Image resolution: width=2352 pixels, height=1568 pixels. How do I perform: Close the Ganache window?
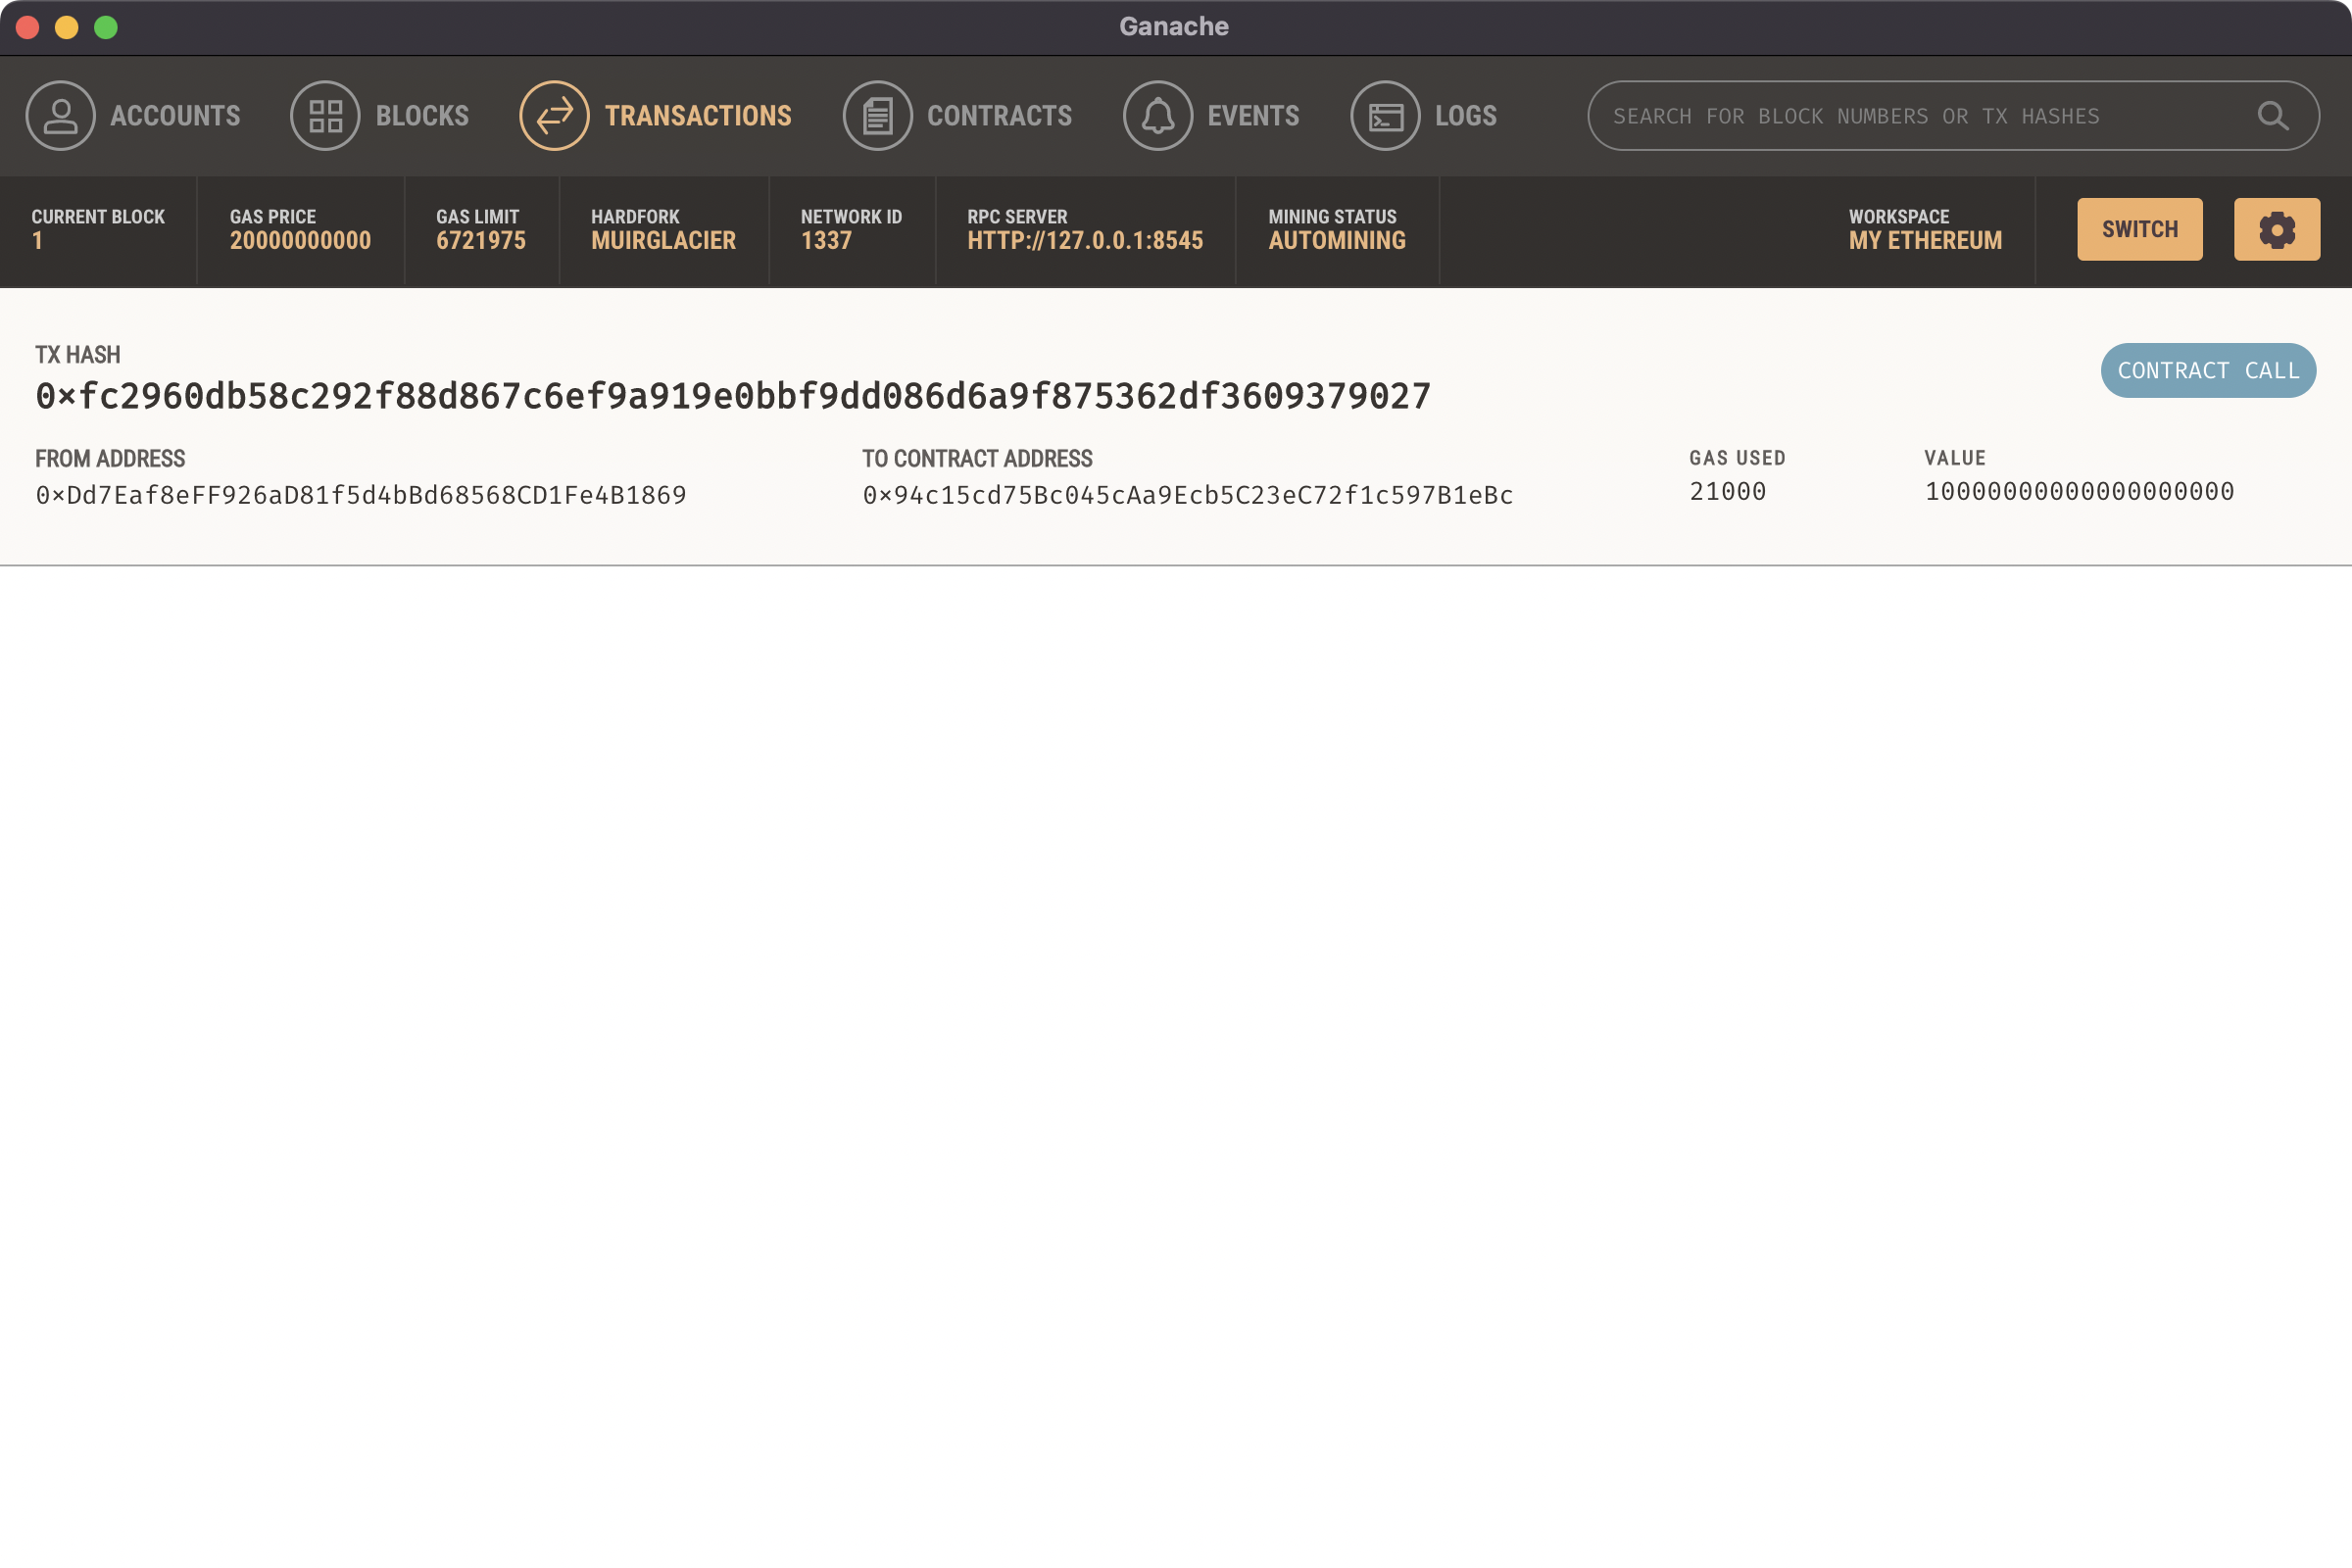coord(28,27)
